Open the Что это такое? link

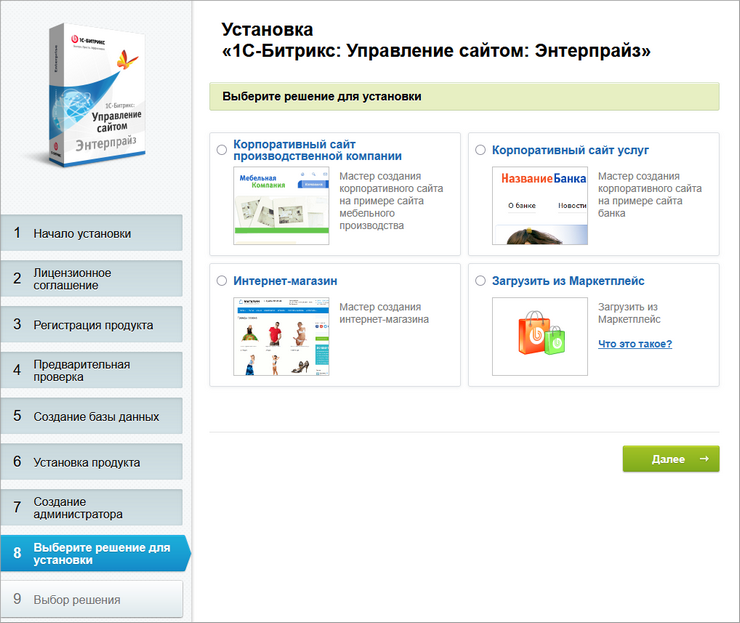tap(635, 344)
